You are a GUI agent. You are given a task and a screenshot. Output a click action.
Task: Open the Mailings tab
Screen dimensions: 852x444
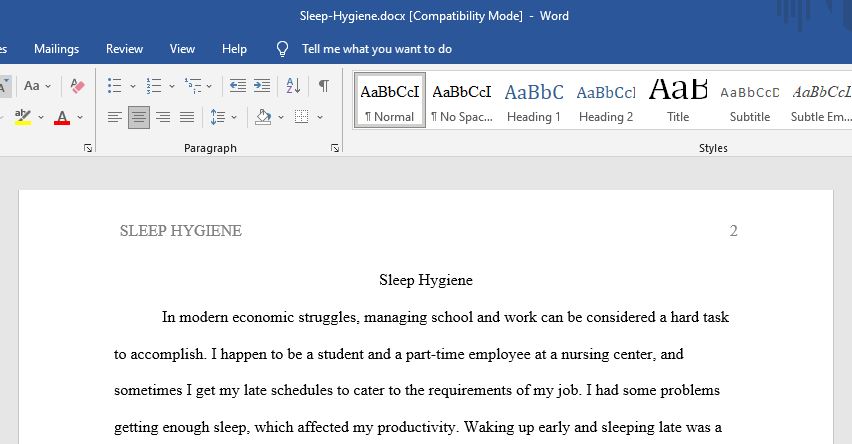[x=57, y=49]
